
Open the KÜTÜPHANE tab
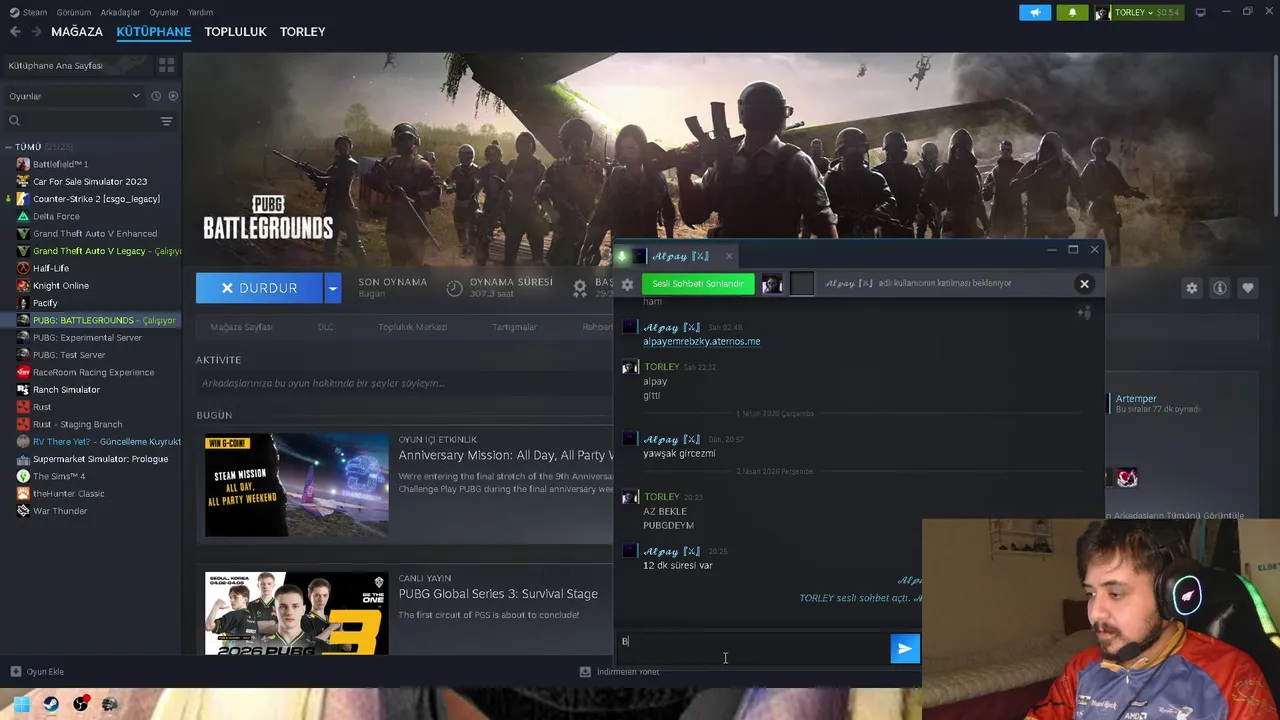click(x=153, y=32)
